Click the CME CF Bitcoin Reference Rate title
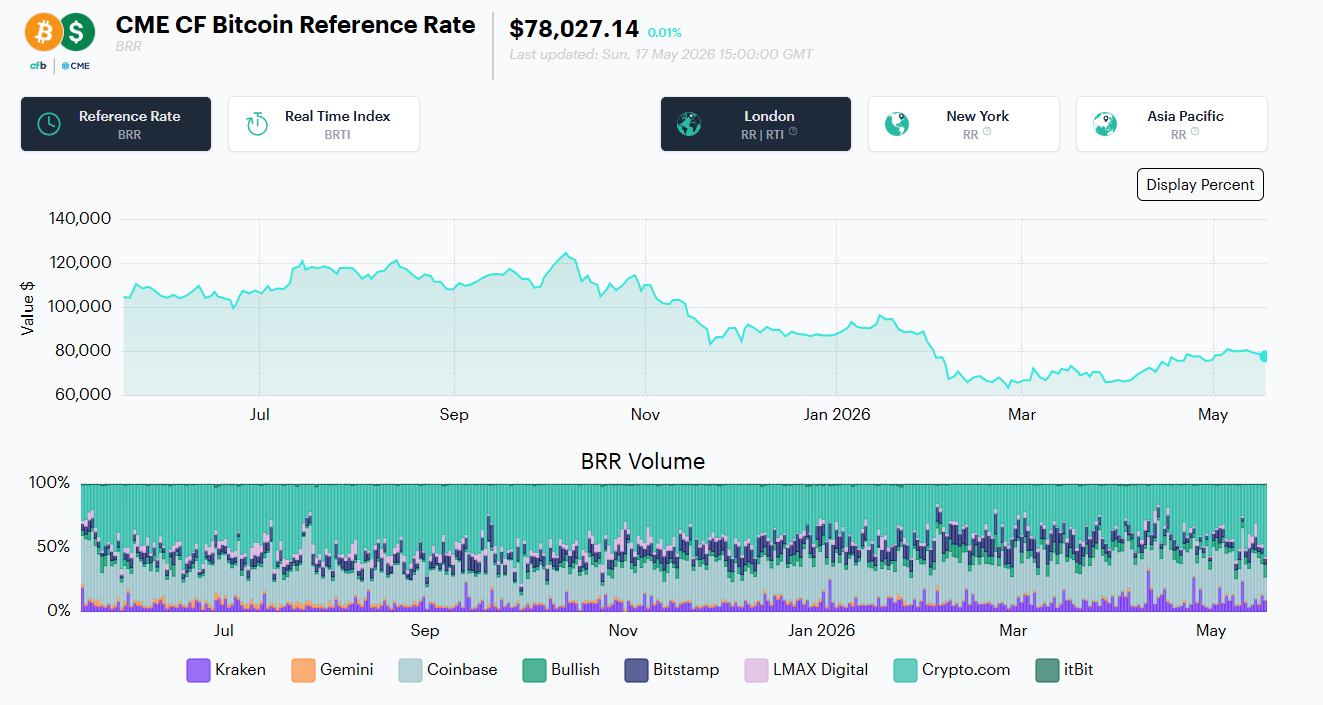The width and height of the screenshot is (1323, 705). pyautogui.click(x=296, y=25)
